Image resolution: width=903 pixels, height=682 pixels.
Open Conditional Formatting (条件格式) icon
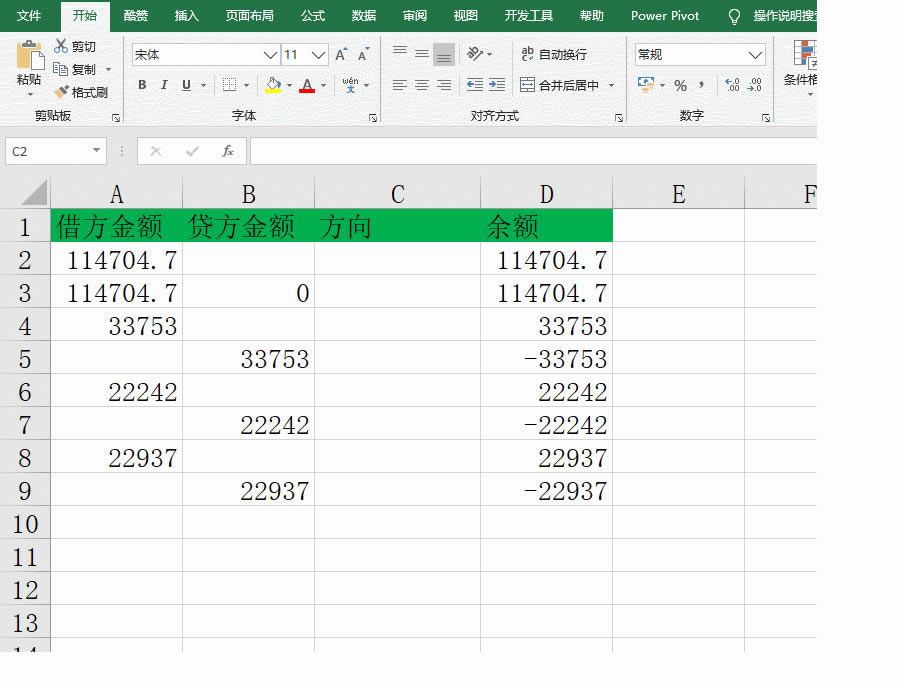805,54
